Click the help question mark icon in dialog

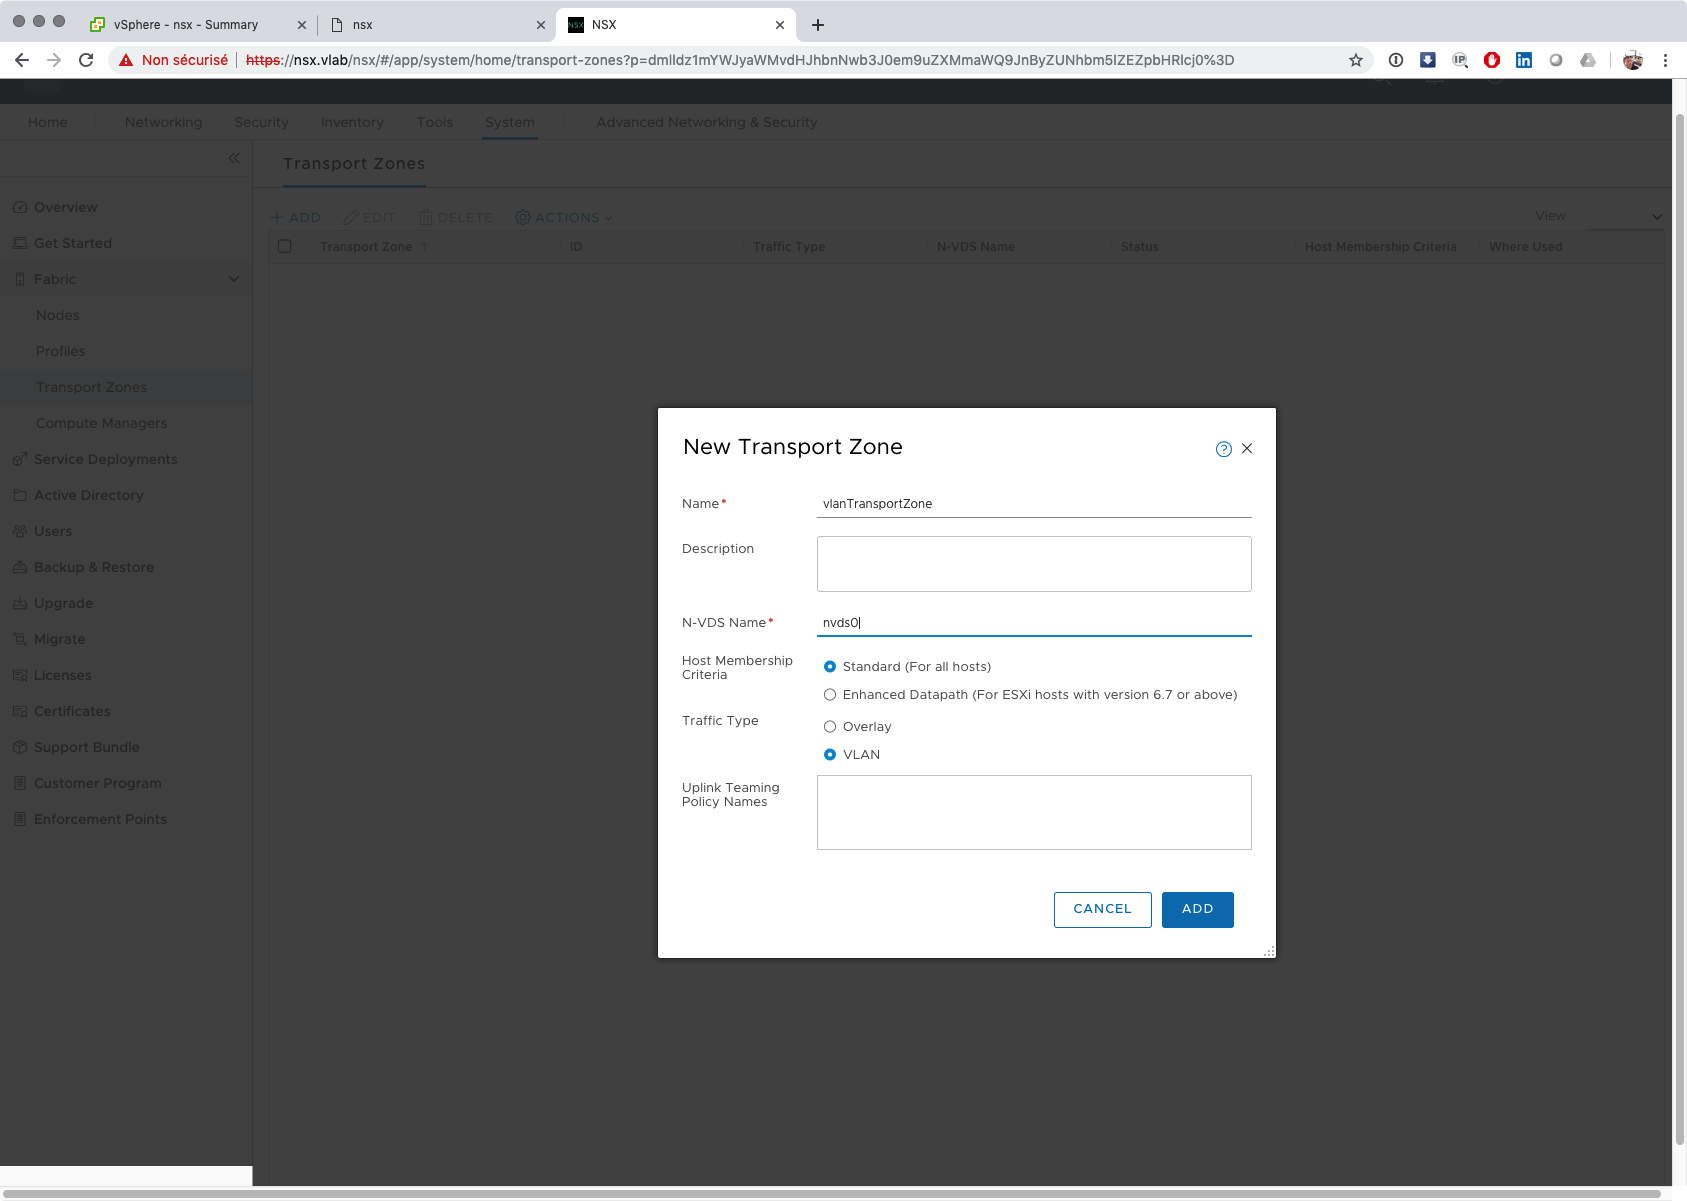coord(1223,449)
